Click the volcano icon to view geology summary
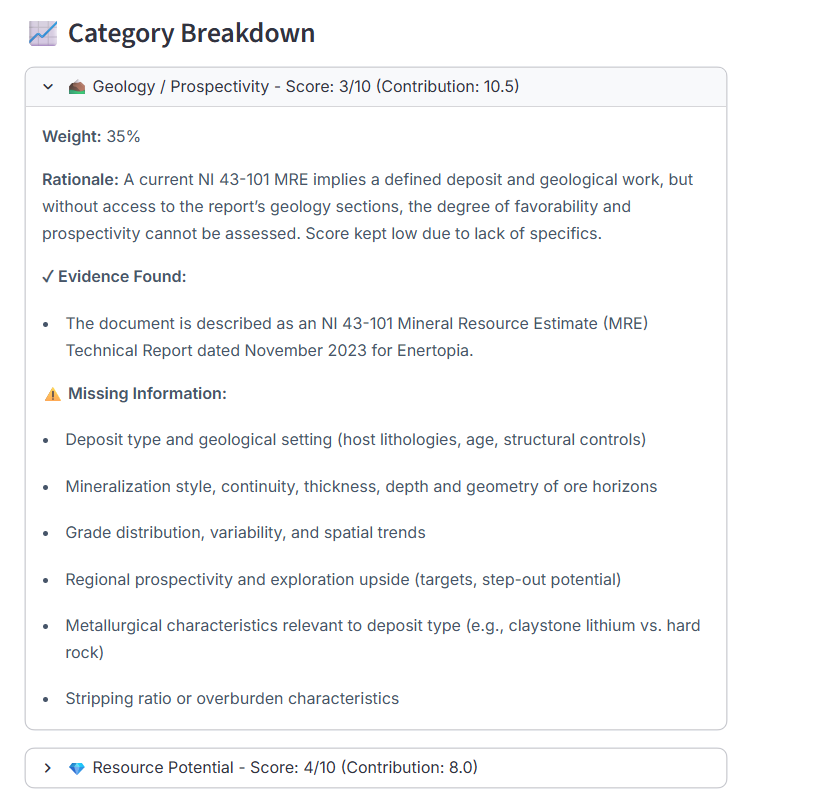The width and height of the screenshot is (832, 790). (x=77, y=87)
